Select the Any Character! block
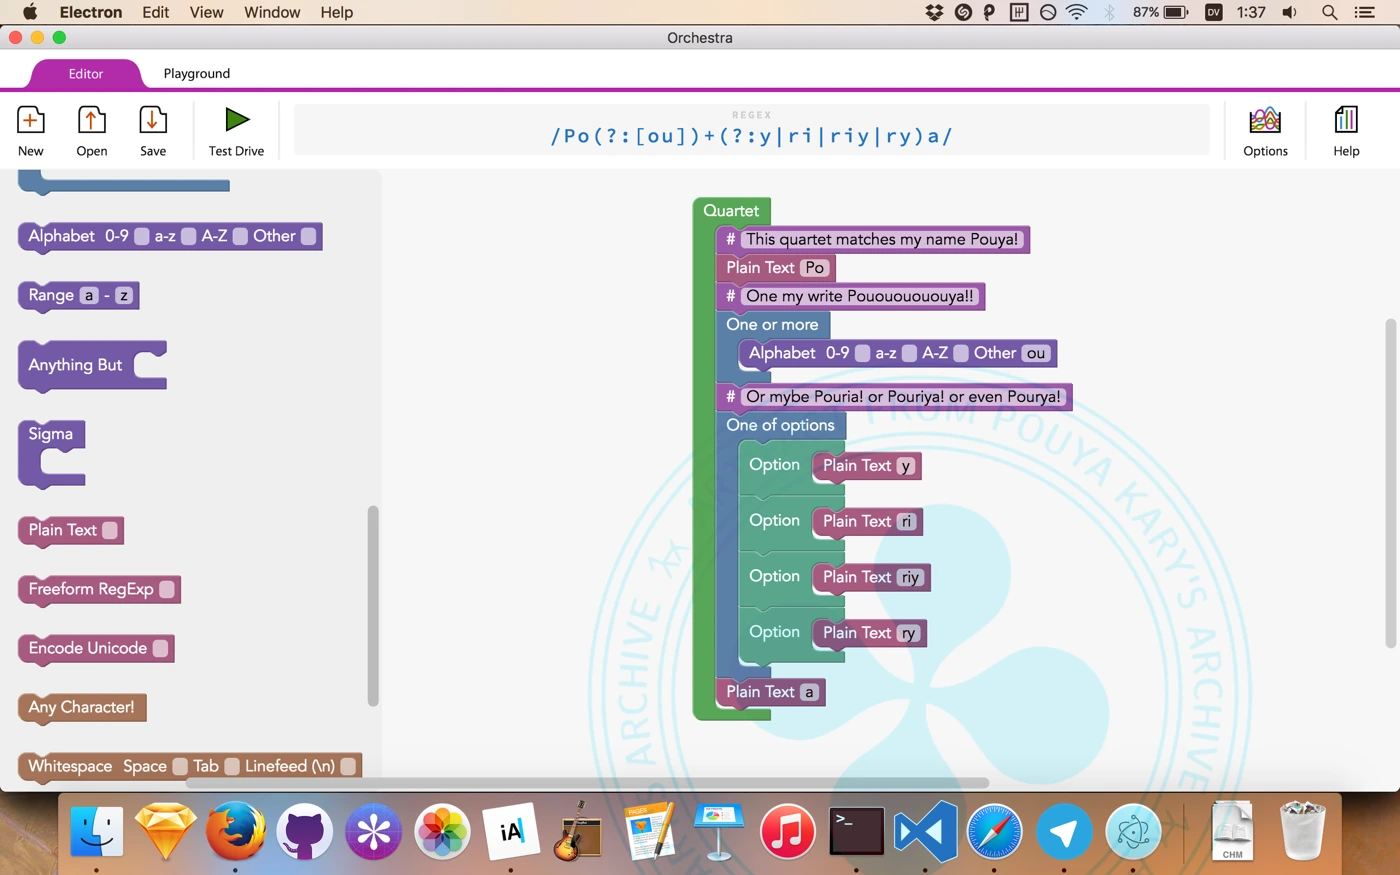The image size is (1400, 875). point(81,707)
